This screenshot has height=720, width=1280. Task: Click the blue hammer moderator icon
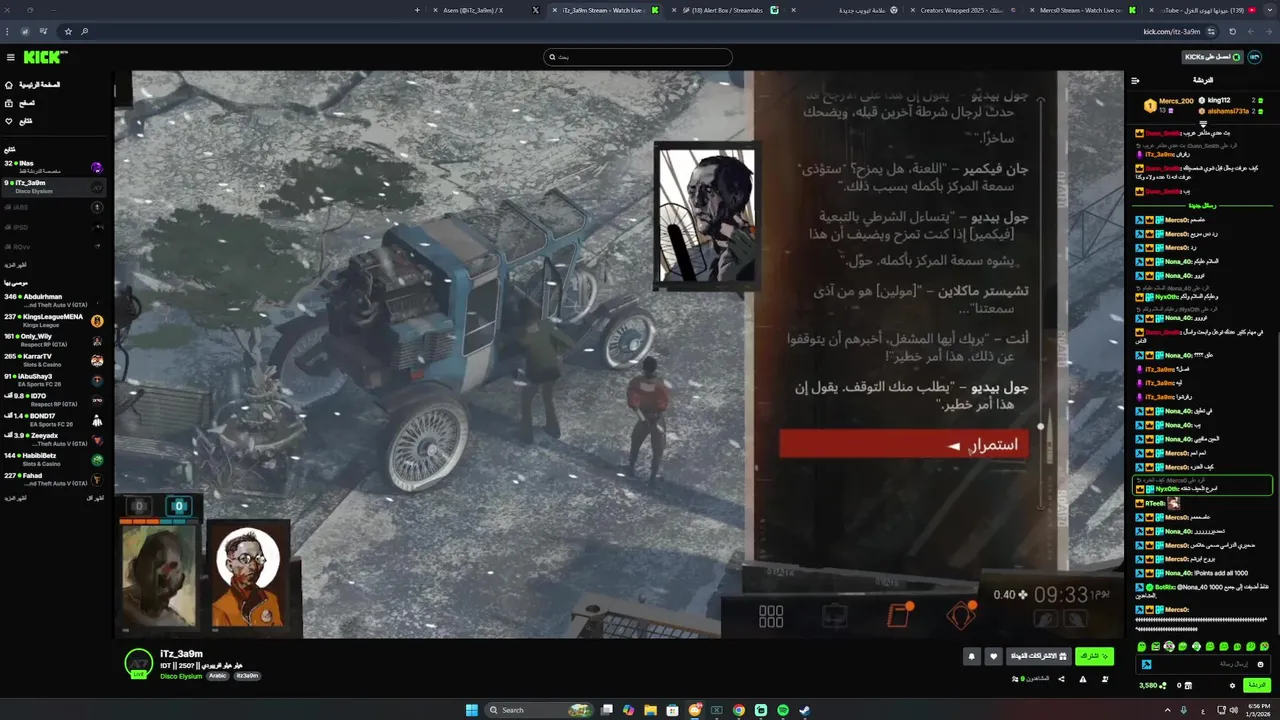coord(1147,664)
